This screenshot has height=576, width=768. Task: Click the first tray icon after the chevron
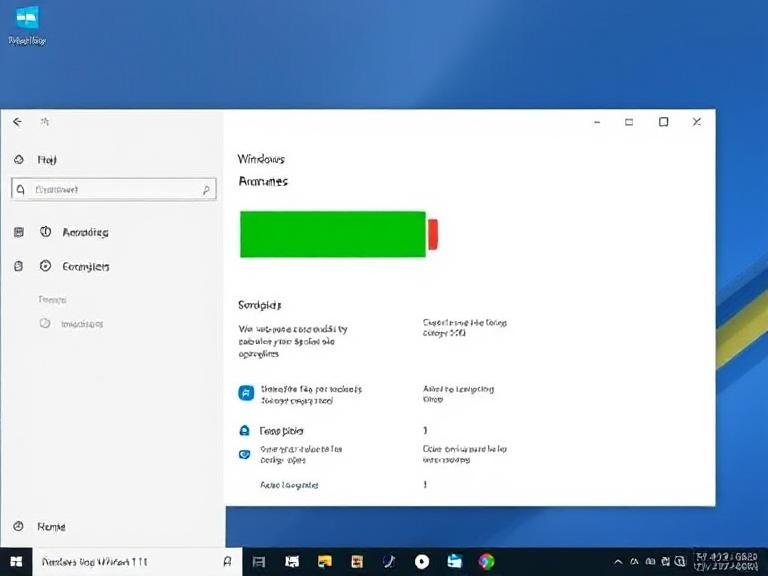pyautogui.click(x=634, y=561)
